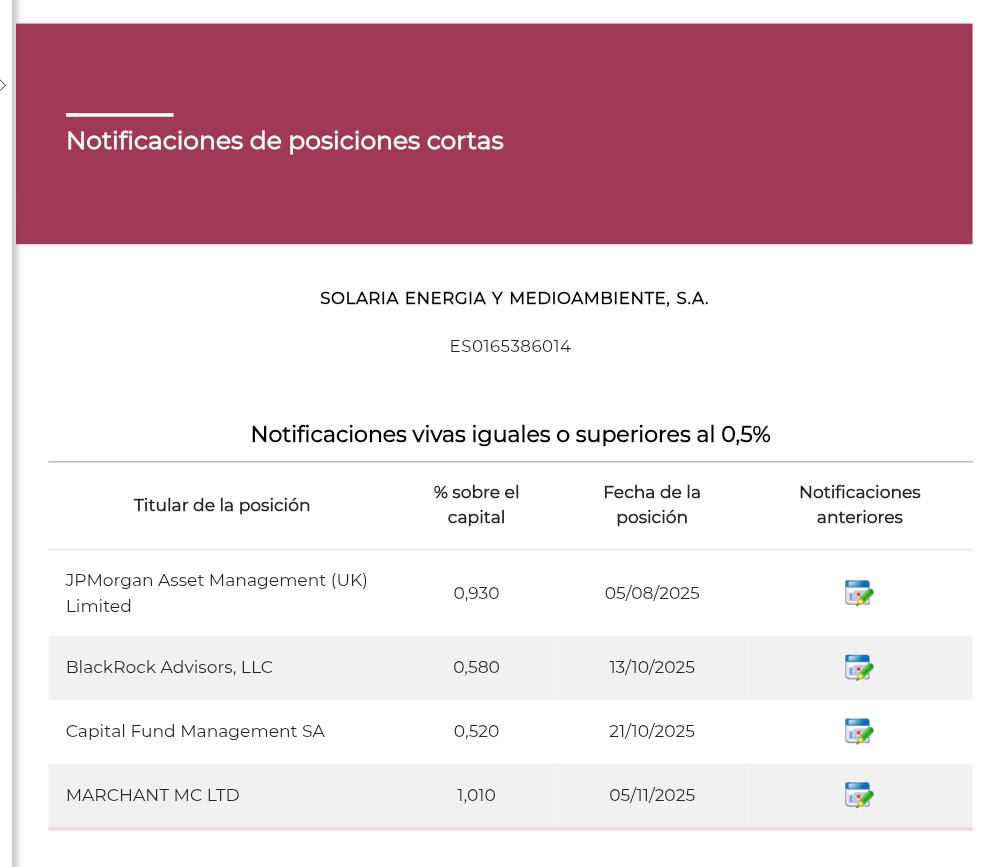Select the 'Notificaciones de posiciones cortas' banner title

[x=285, y=141]
